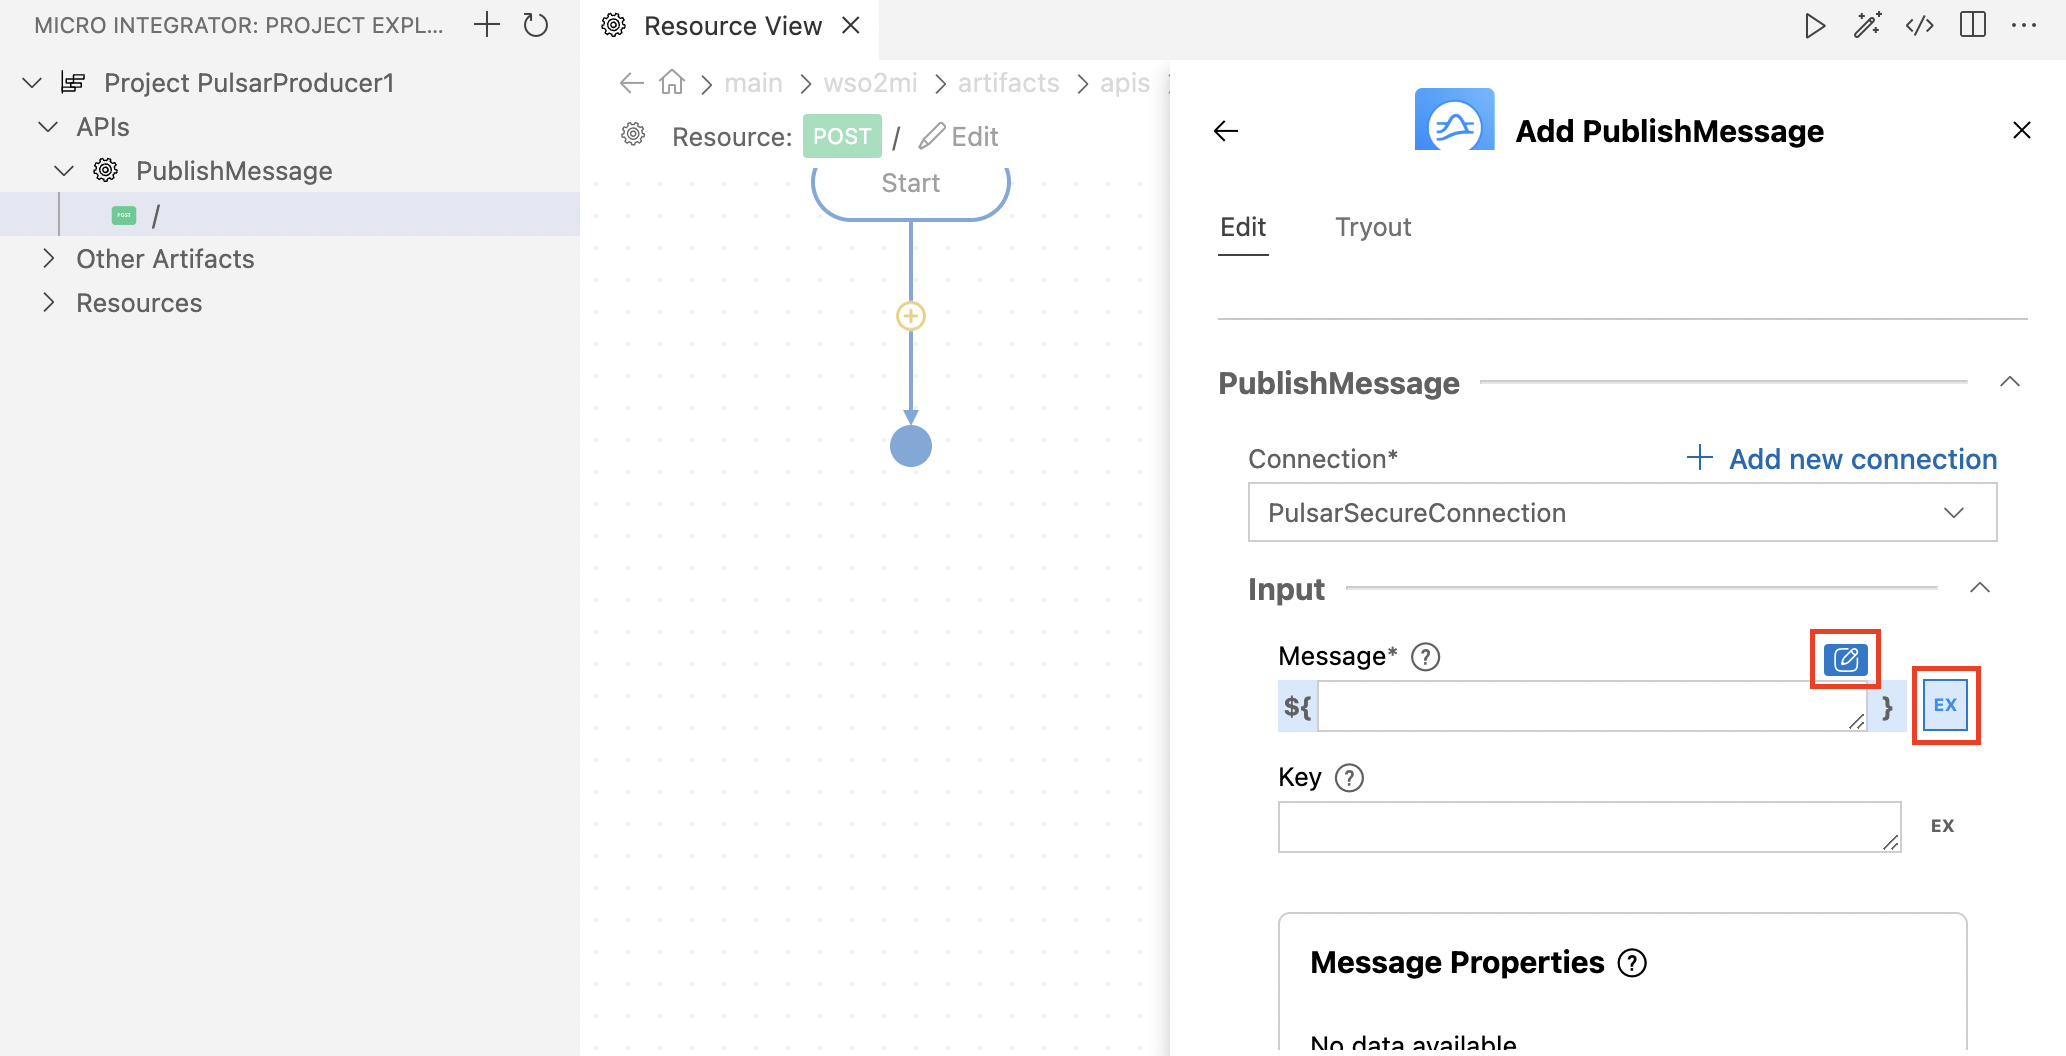The width and height of the screenshot is (2066, 1056).
Task: Collapse the APIs tree node
Action: (x=48, y=127)
